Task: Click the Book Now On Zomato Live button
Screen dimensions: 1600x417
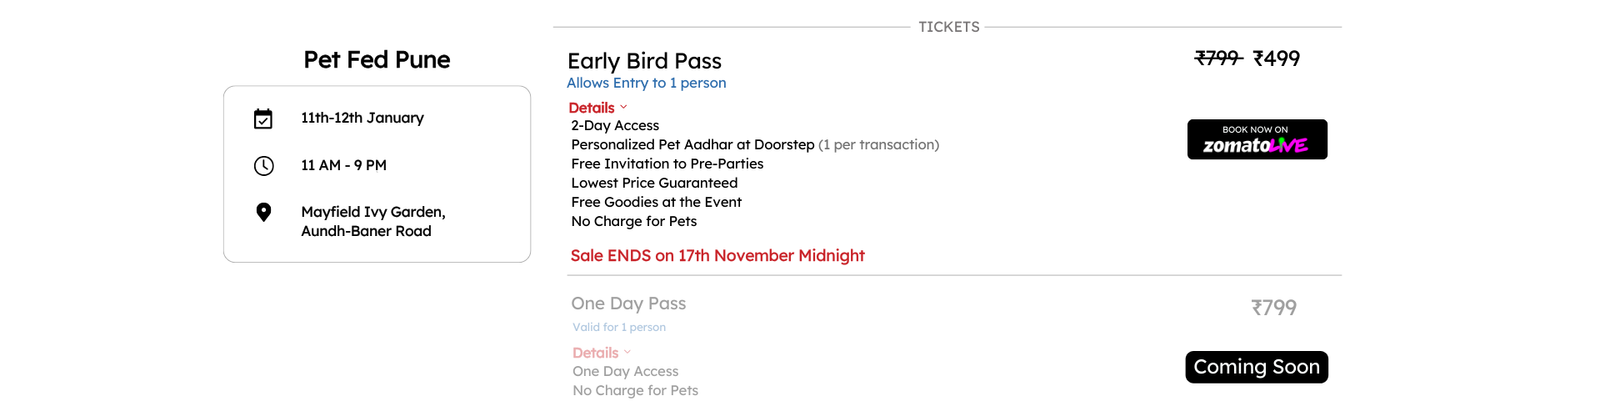Action: tap(1257, 139)
